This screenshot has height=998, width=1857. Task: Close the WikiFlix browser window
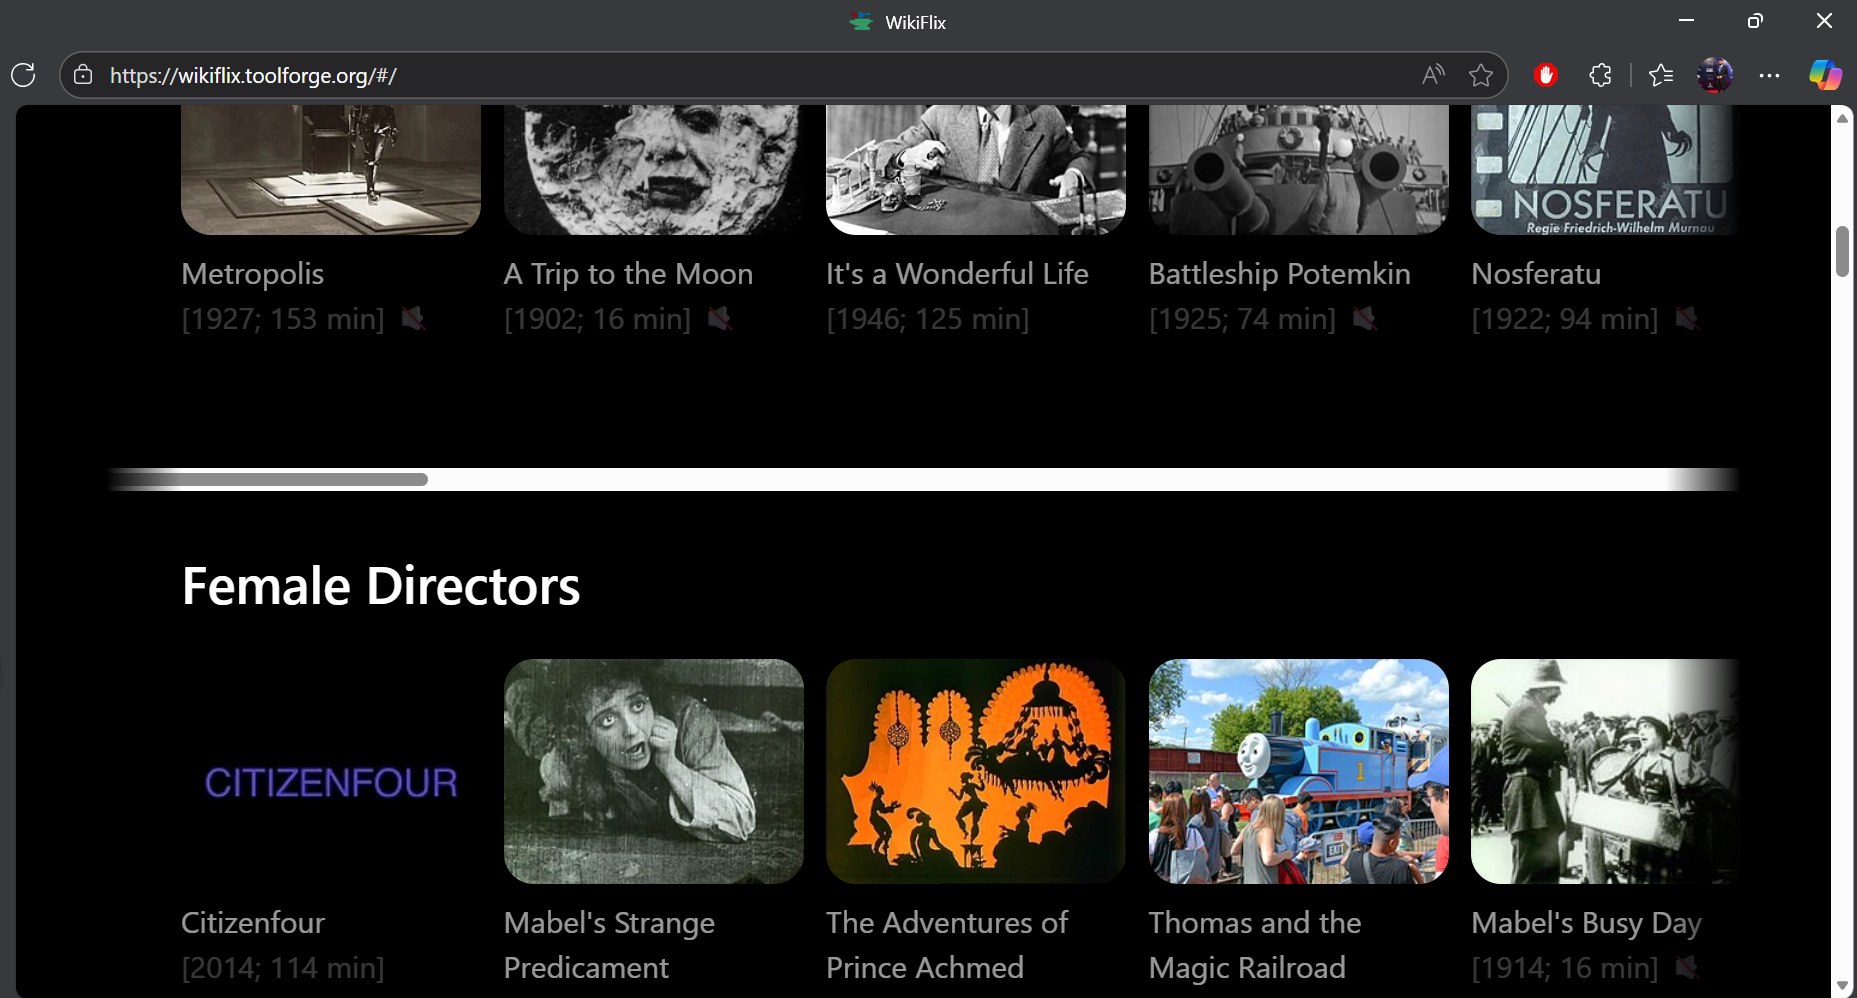1824,21
